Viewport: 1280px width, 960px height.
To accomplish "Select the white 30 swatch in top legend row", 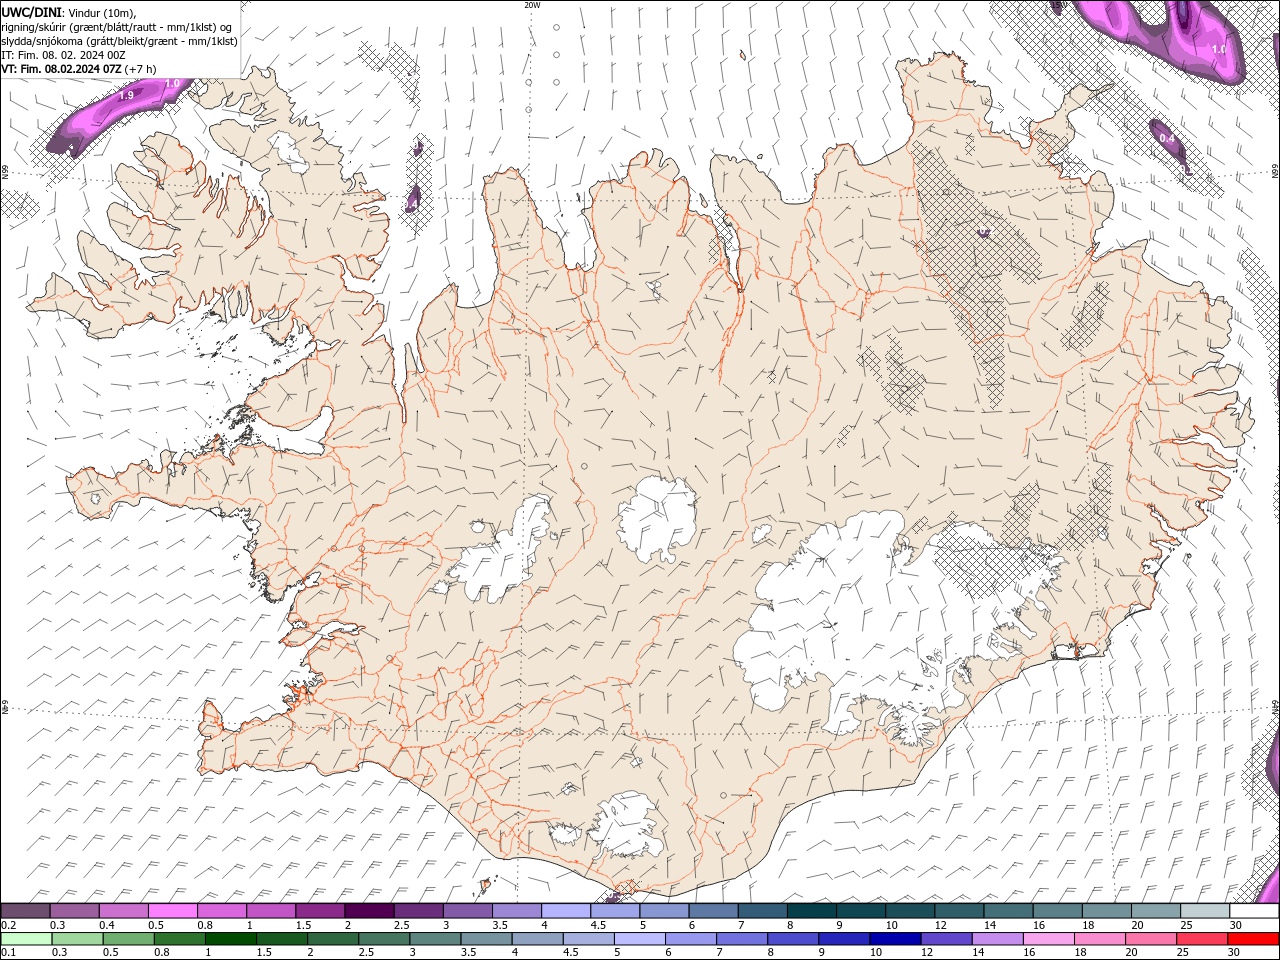I will tap(1253, 911).
